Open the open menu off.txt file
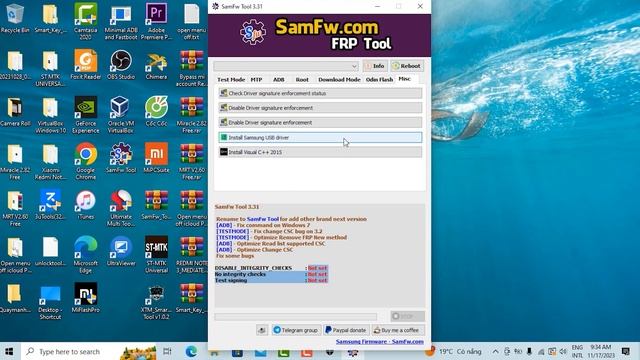Image resolution: width=640 pixels, height=360 pixels. click(192, 21)
